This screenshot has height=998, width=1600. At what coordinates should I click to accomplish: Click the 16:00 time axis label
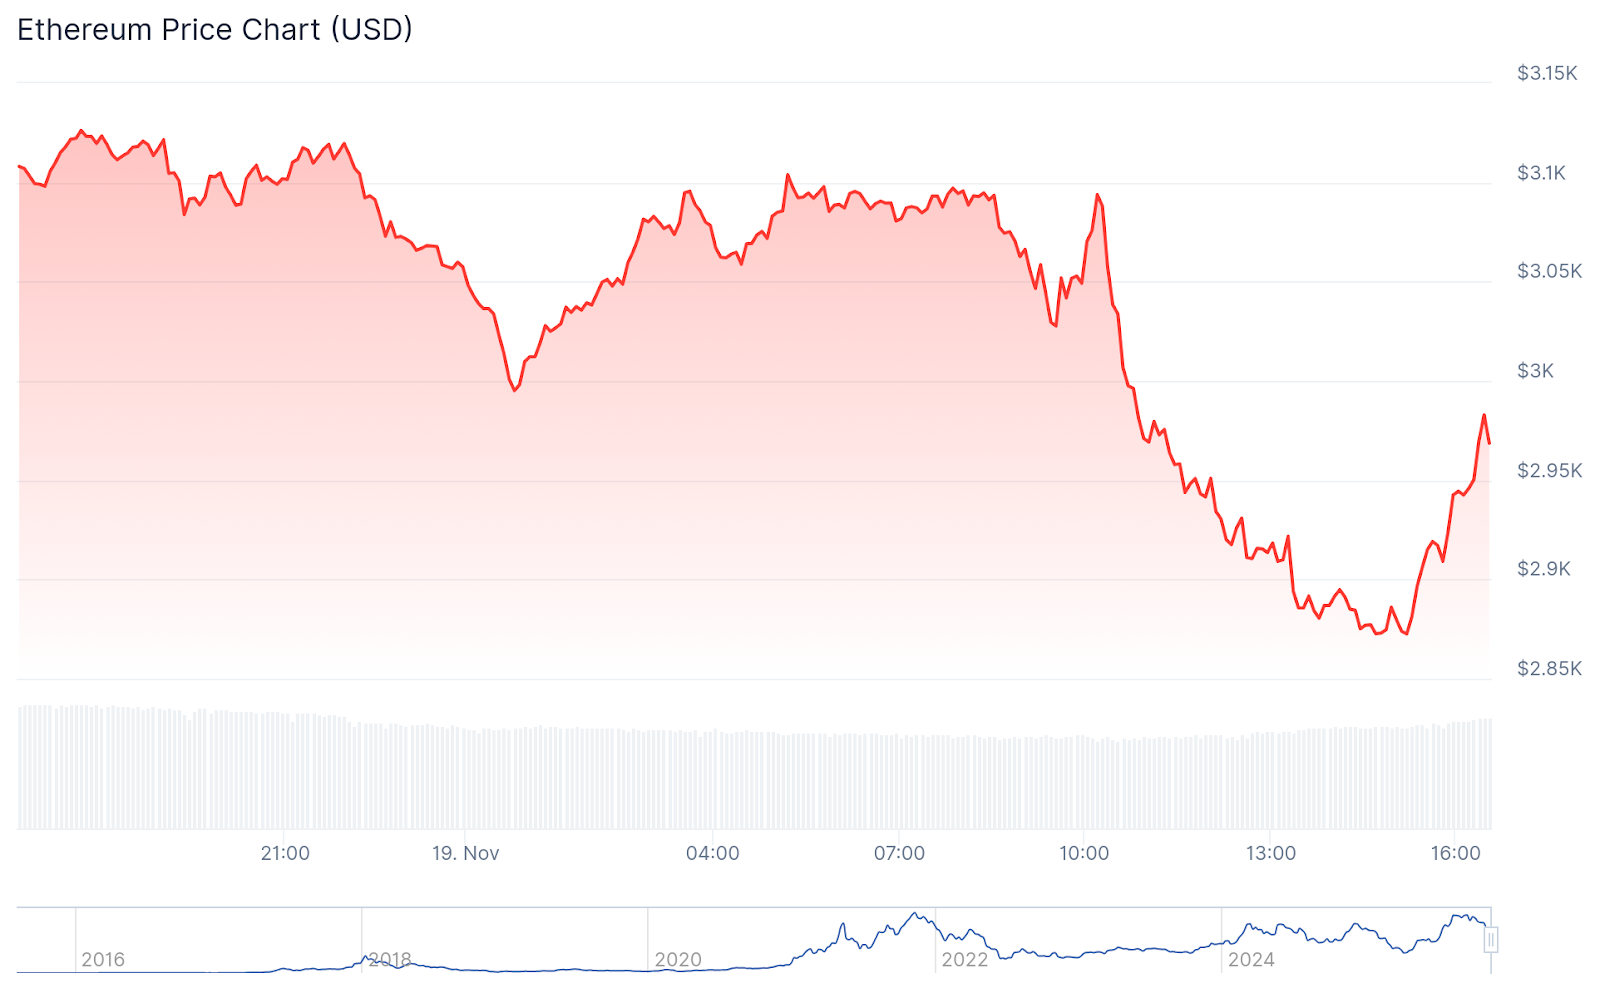[1455, 853]
